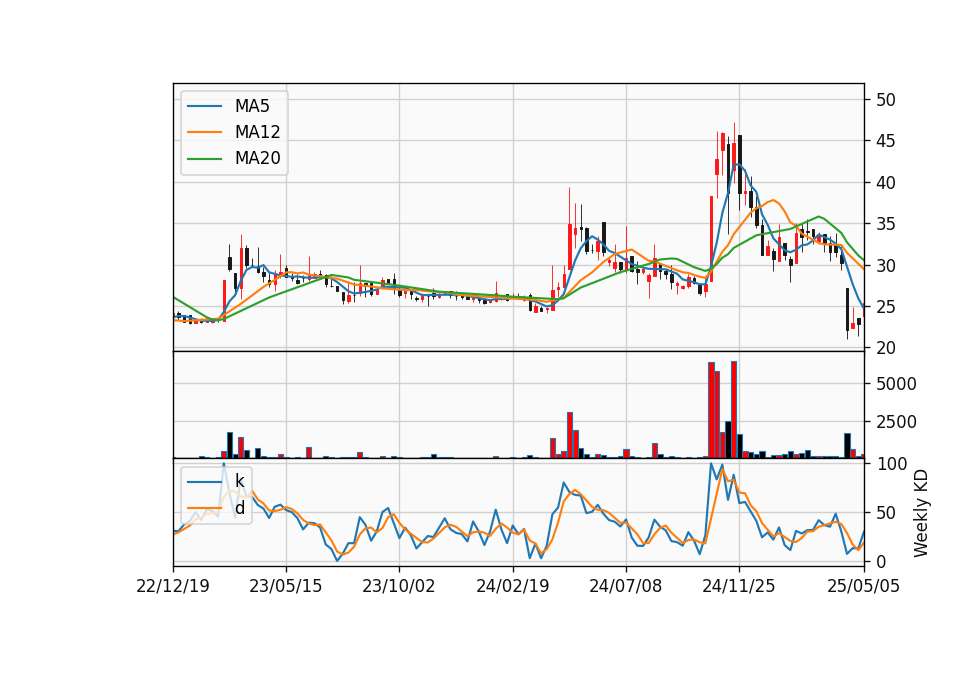Click the 24/07/08 date label
960x690 pixels.
(x=626, y=586)
